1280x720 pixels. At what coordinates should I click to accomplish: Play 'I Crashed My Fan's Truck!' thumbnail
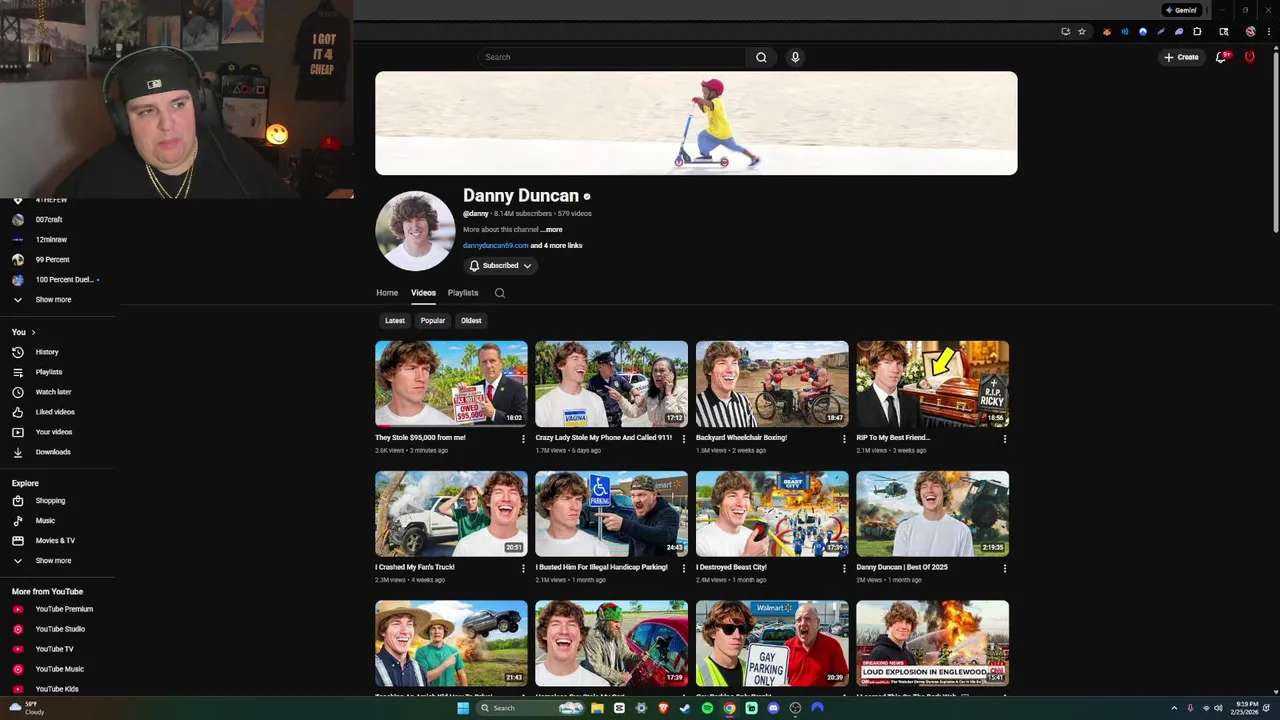coord(451,514)
